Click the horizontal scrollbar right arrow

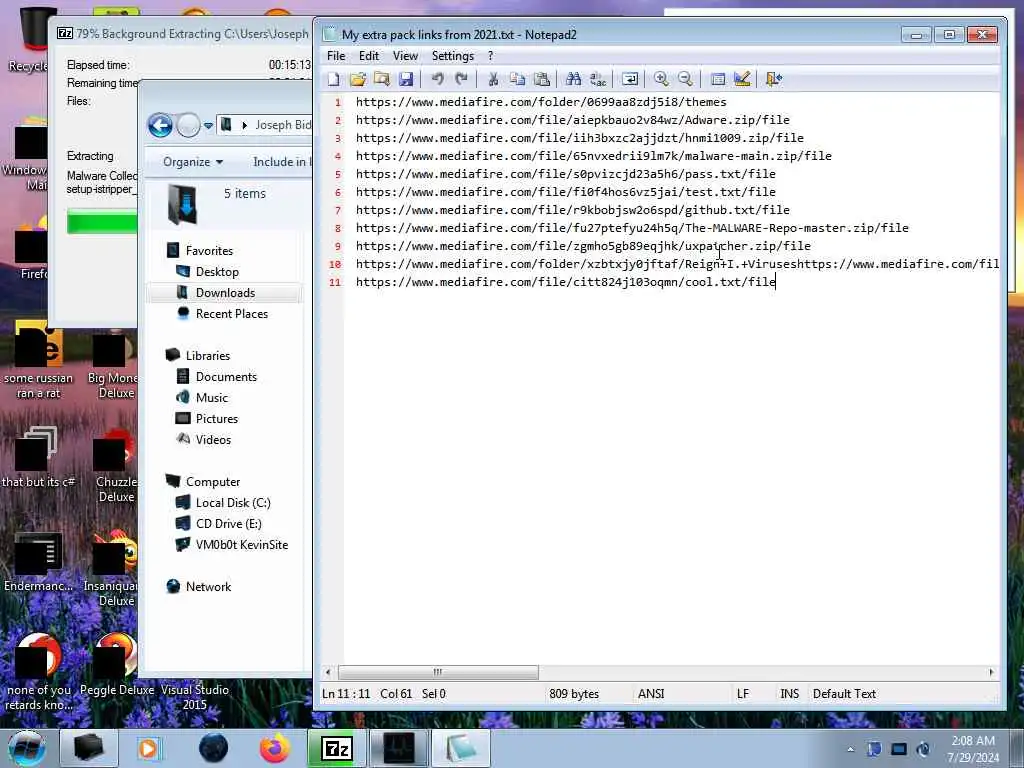(x=991, y=672)
